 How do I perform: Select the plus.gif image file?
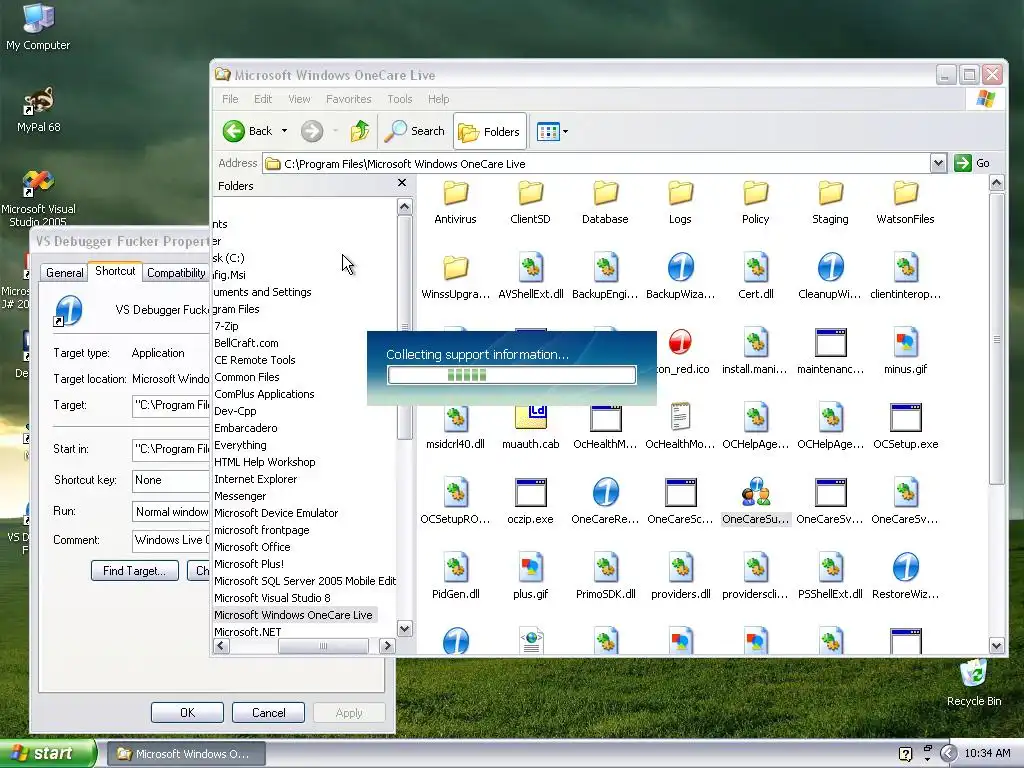(x=530, y=577)
